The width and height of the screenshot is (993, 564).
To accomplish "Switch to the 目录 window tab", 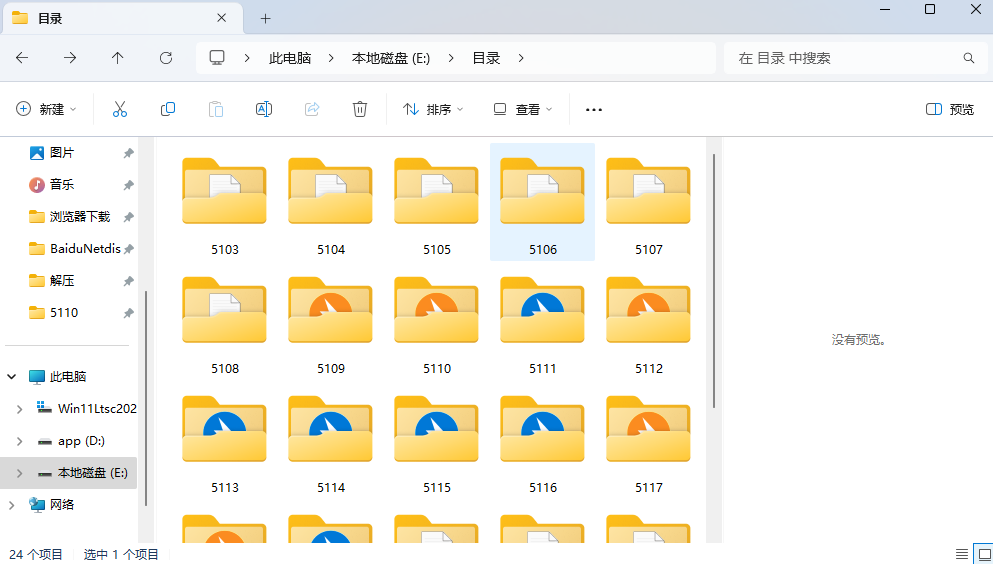I will click(123, 18).
